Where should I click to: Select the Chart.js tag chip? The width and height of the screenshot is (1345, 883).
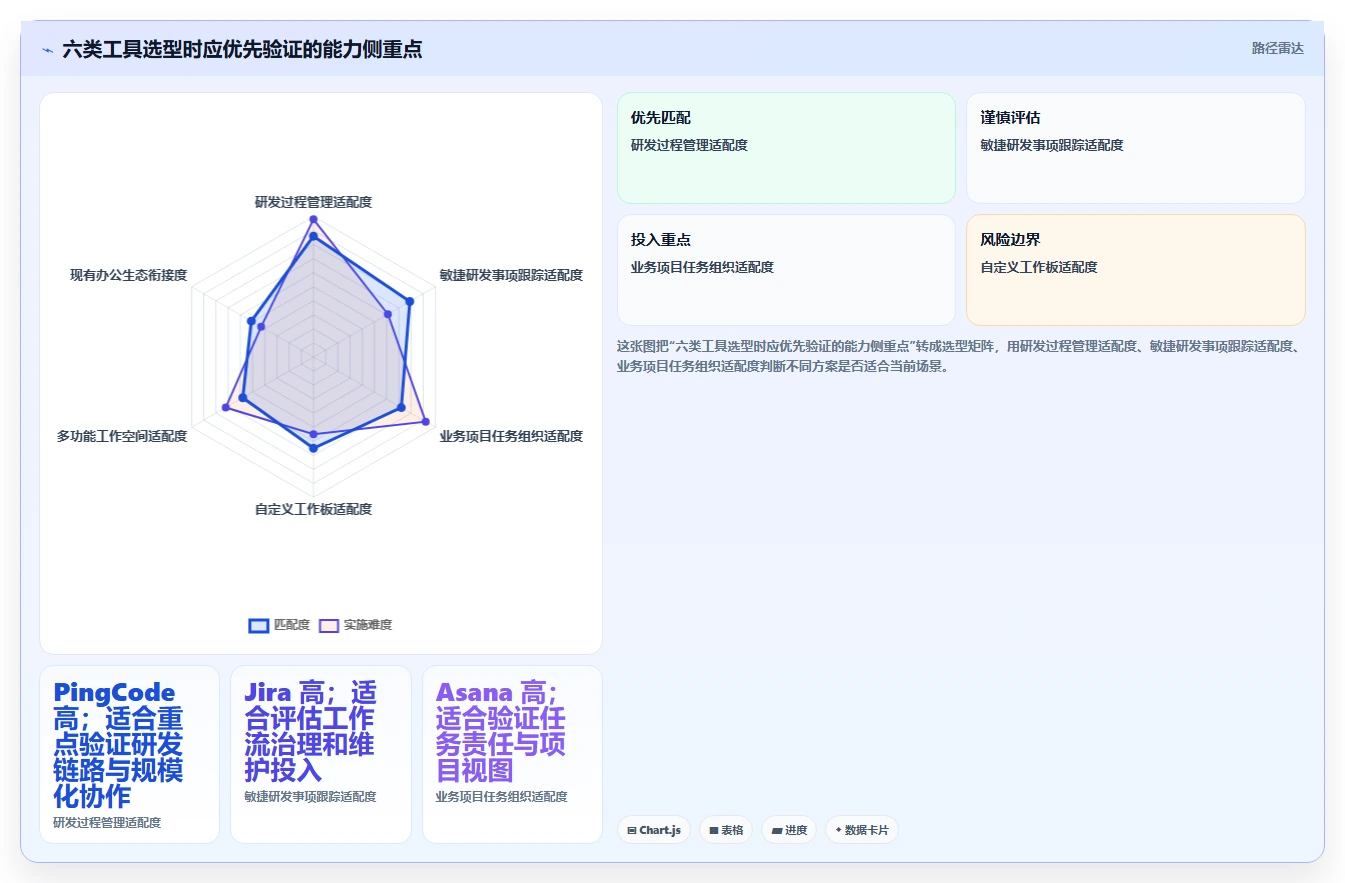(654, 830)
